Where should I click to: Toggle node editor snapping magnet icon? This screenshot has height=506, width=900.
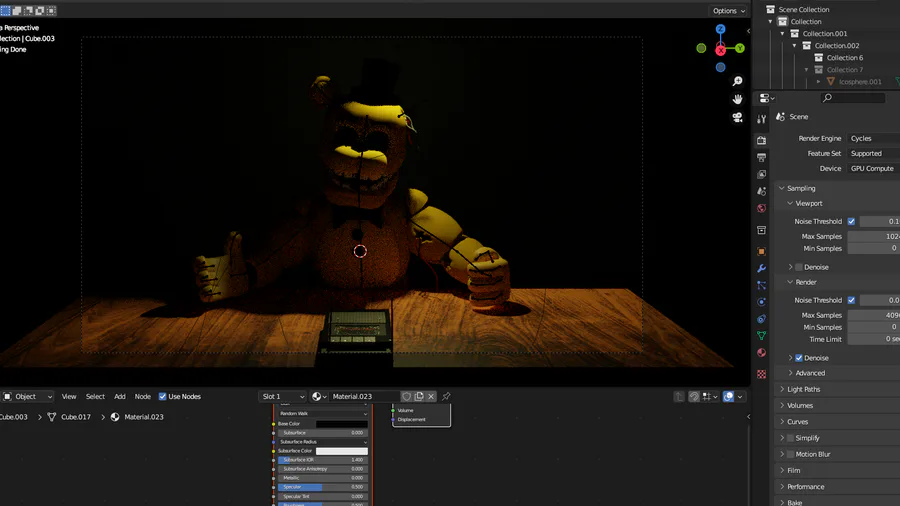click(694, 396)
